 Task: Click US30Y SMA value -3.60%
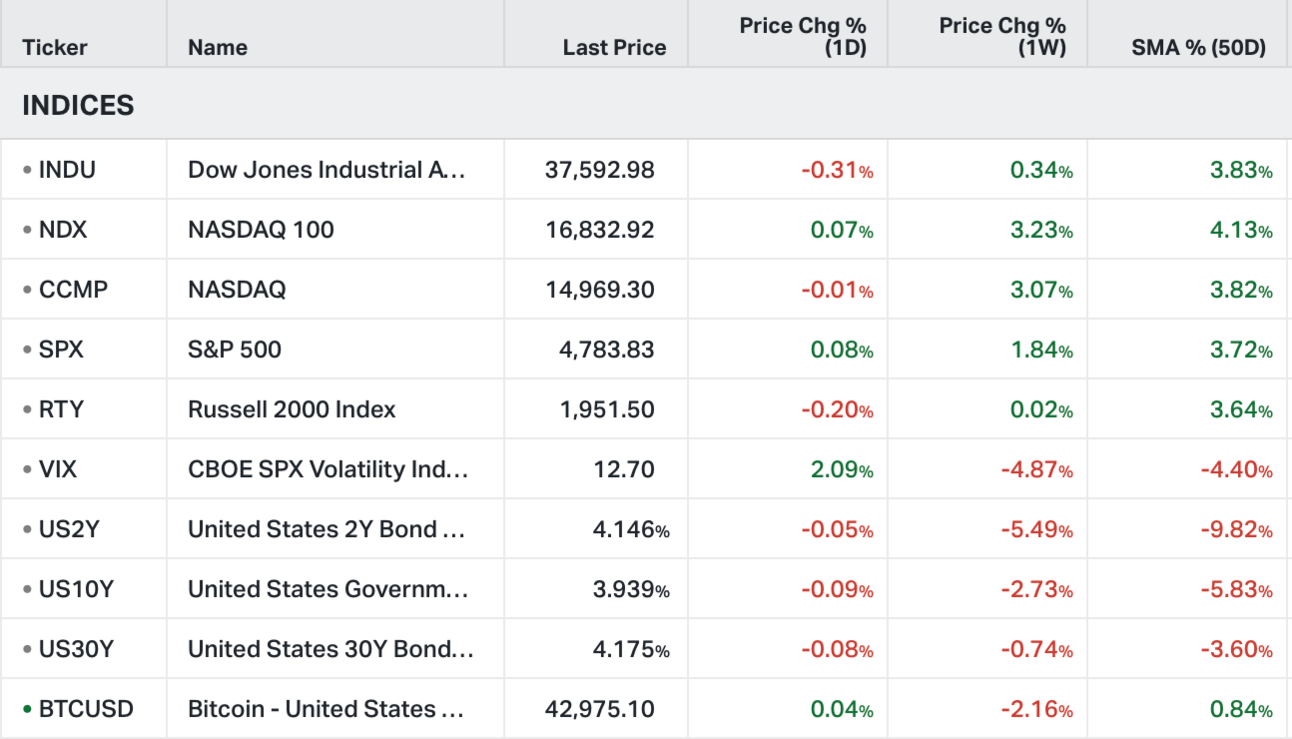pos(1236,650)
